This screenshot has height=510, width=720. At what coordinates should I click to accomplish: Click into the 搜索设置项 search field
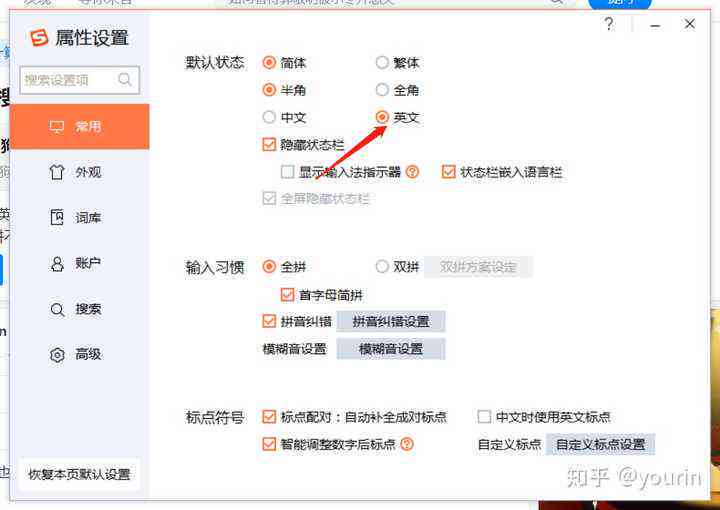pos(79,80)
